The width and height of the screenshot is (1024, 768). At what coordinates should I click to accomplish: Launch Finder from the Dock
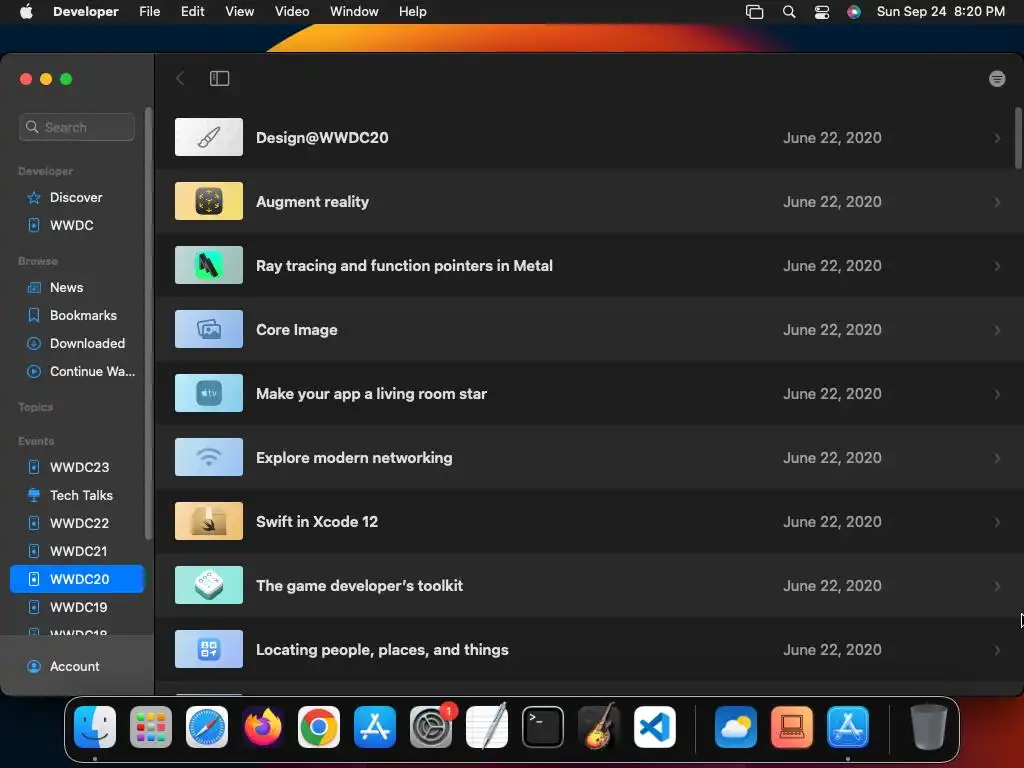pyautogui.click(x=95, y=727)
